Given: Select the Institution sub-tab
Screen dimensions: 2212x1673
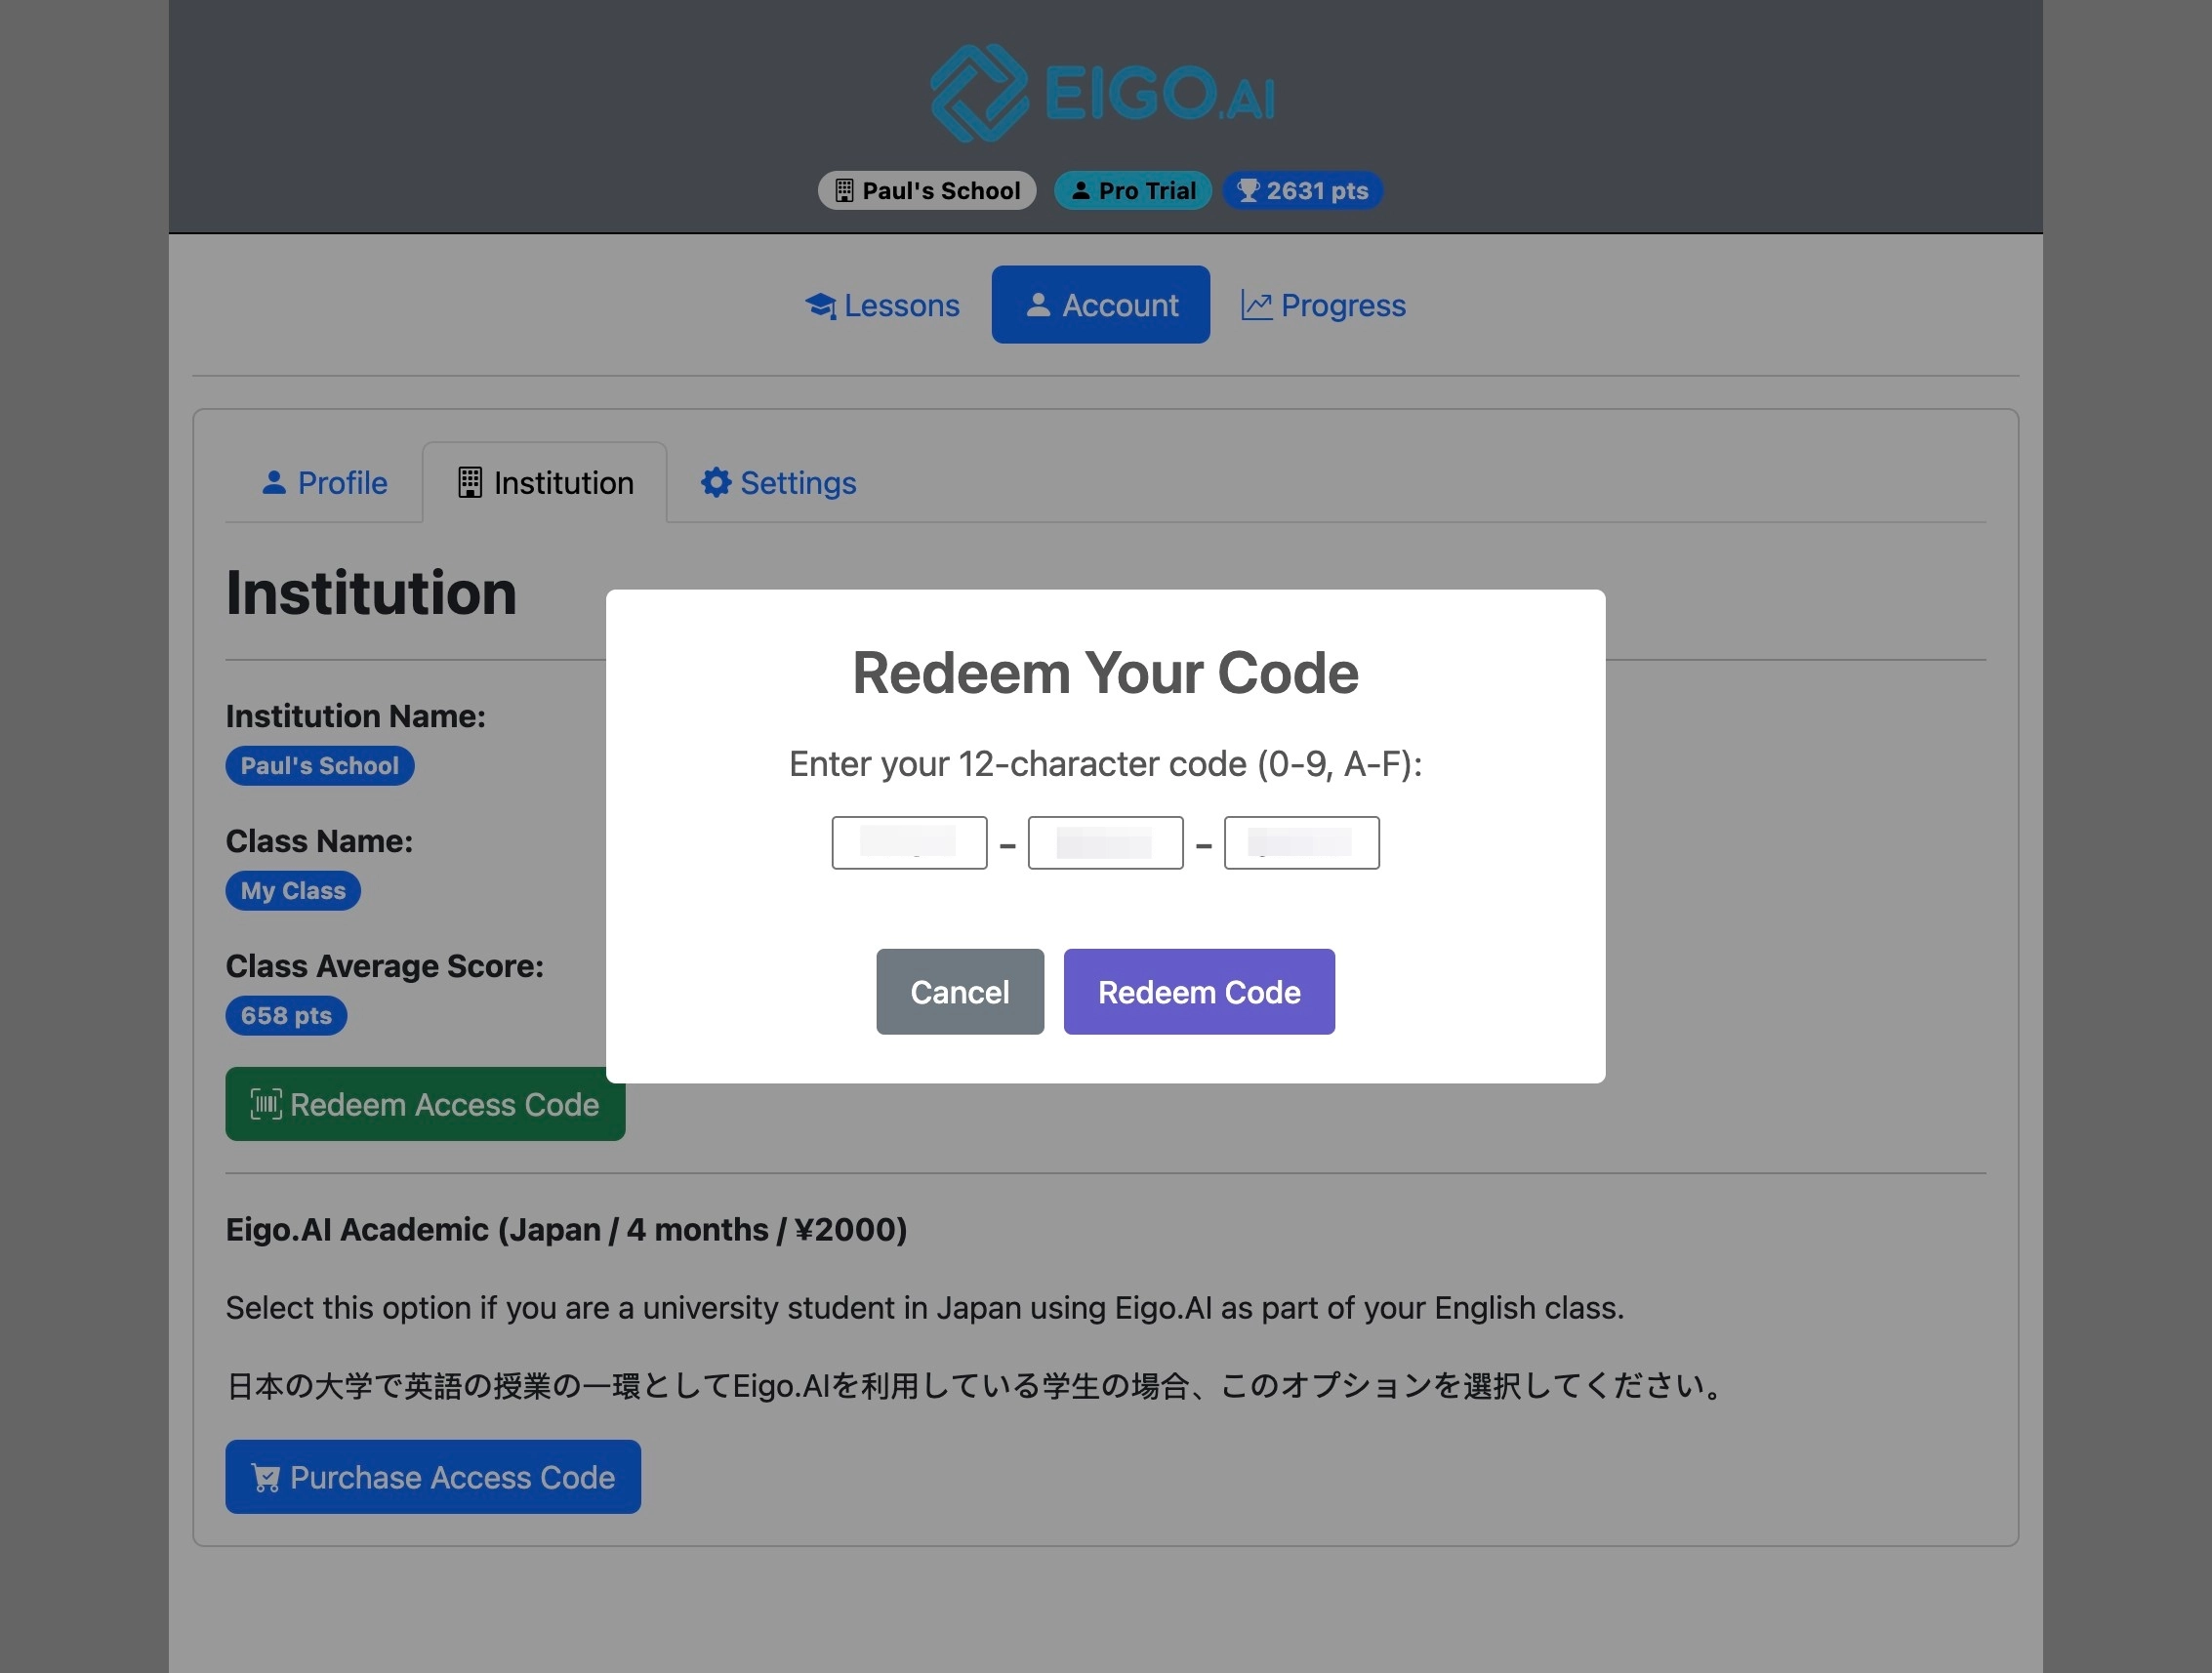Looking at the screenshot, I should click(545, 483).
